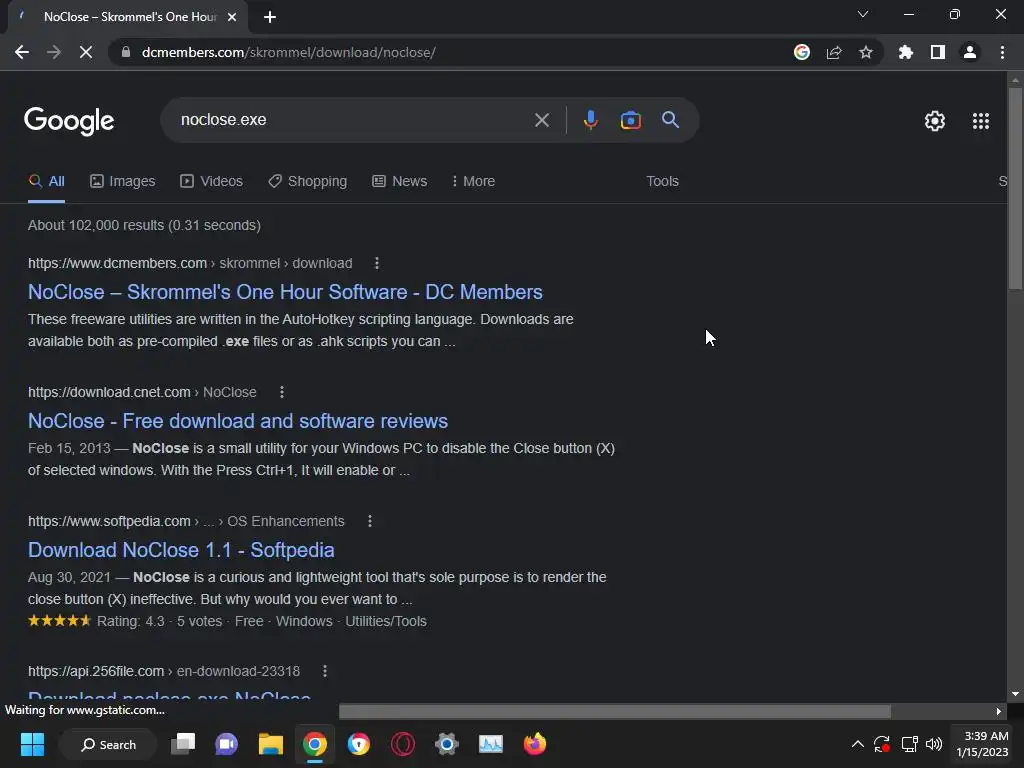The width and height of the screenshot is (1024, 768).
Task: Open the Google apps grid
Action: coord(981,121)
